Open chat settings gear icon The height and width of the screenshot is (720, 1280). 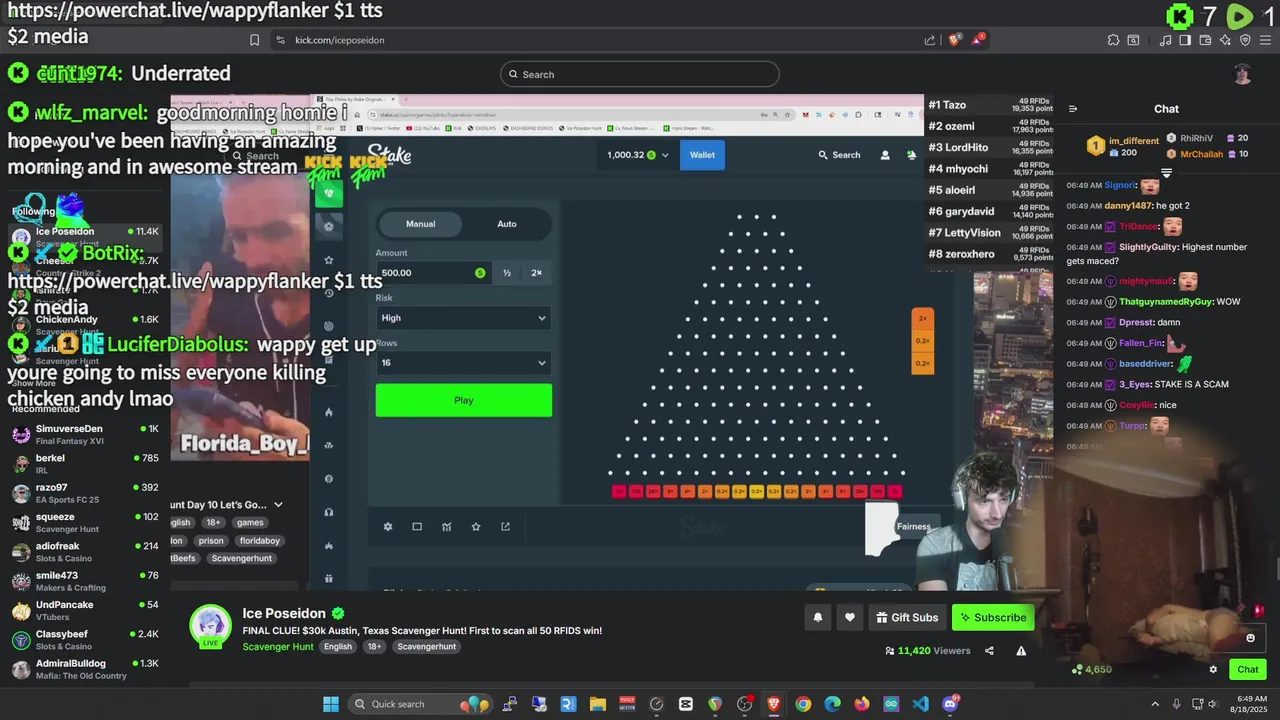[1213, 670]
